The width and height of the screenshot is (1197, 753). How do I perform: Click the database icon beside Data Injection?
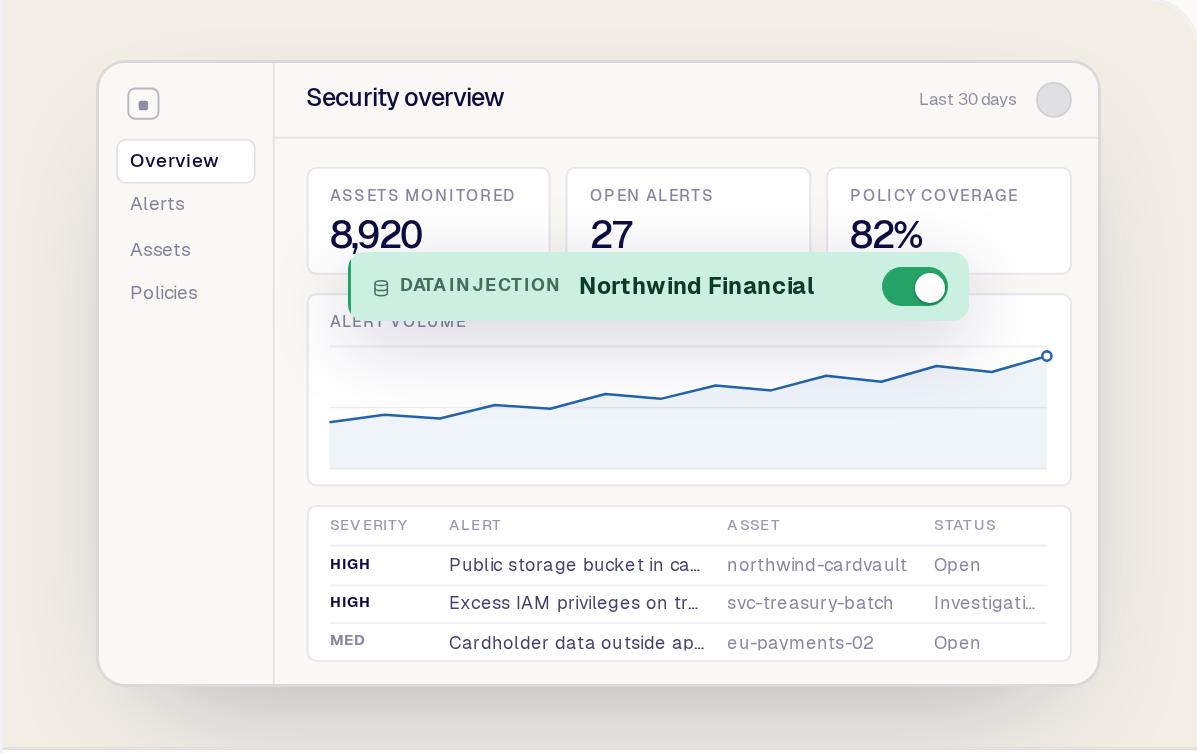(381, 288)
